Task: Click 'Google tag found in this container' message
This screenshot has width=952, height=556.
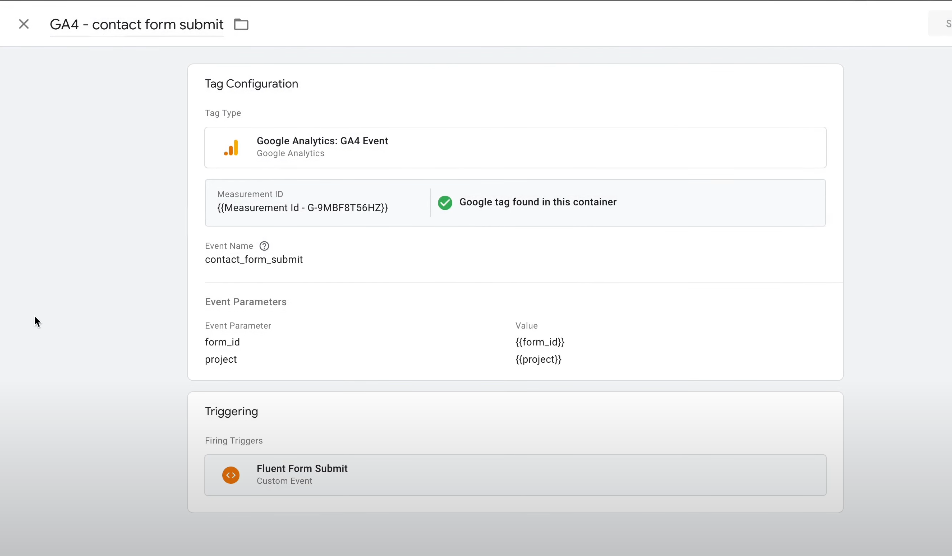Action: pos(537,202)
